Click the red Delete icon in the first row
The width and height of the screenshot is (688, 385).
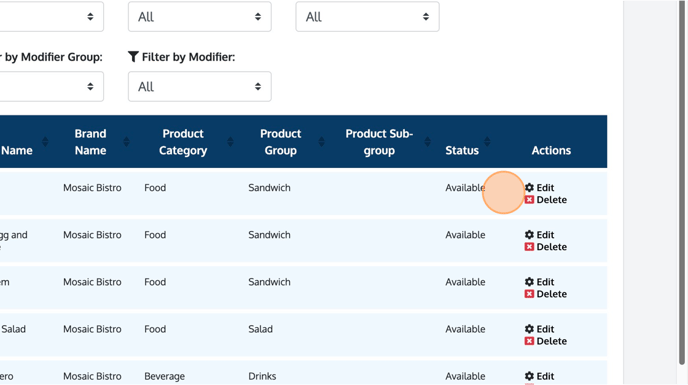pyautogui.click(x=529, y=200)
